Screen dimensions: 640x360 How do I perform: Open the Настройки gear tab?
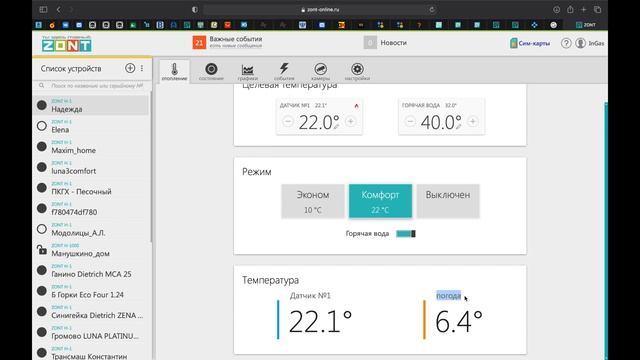point(357,71)
